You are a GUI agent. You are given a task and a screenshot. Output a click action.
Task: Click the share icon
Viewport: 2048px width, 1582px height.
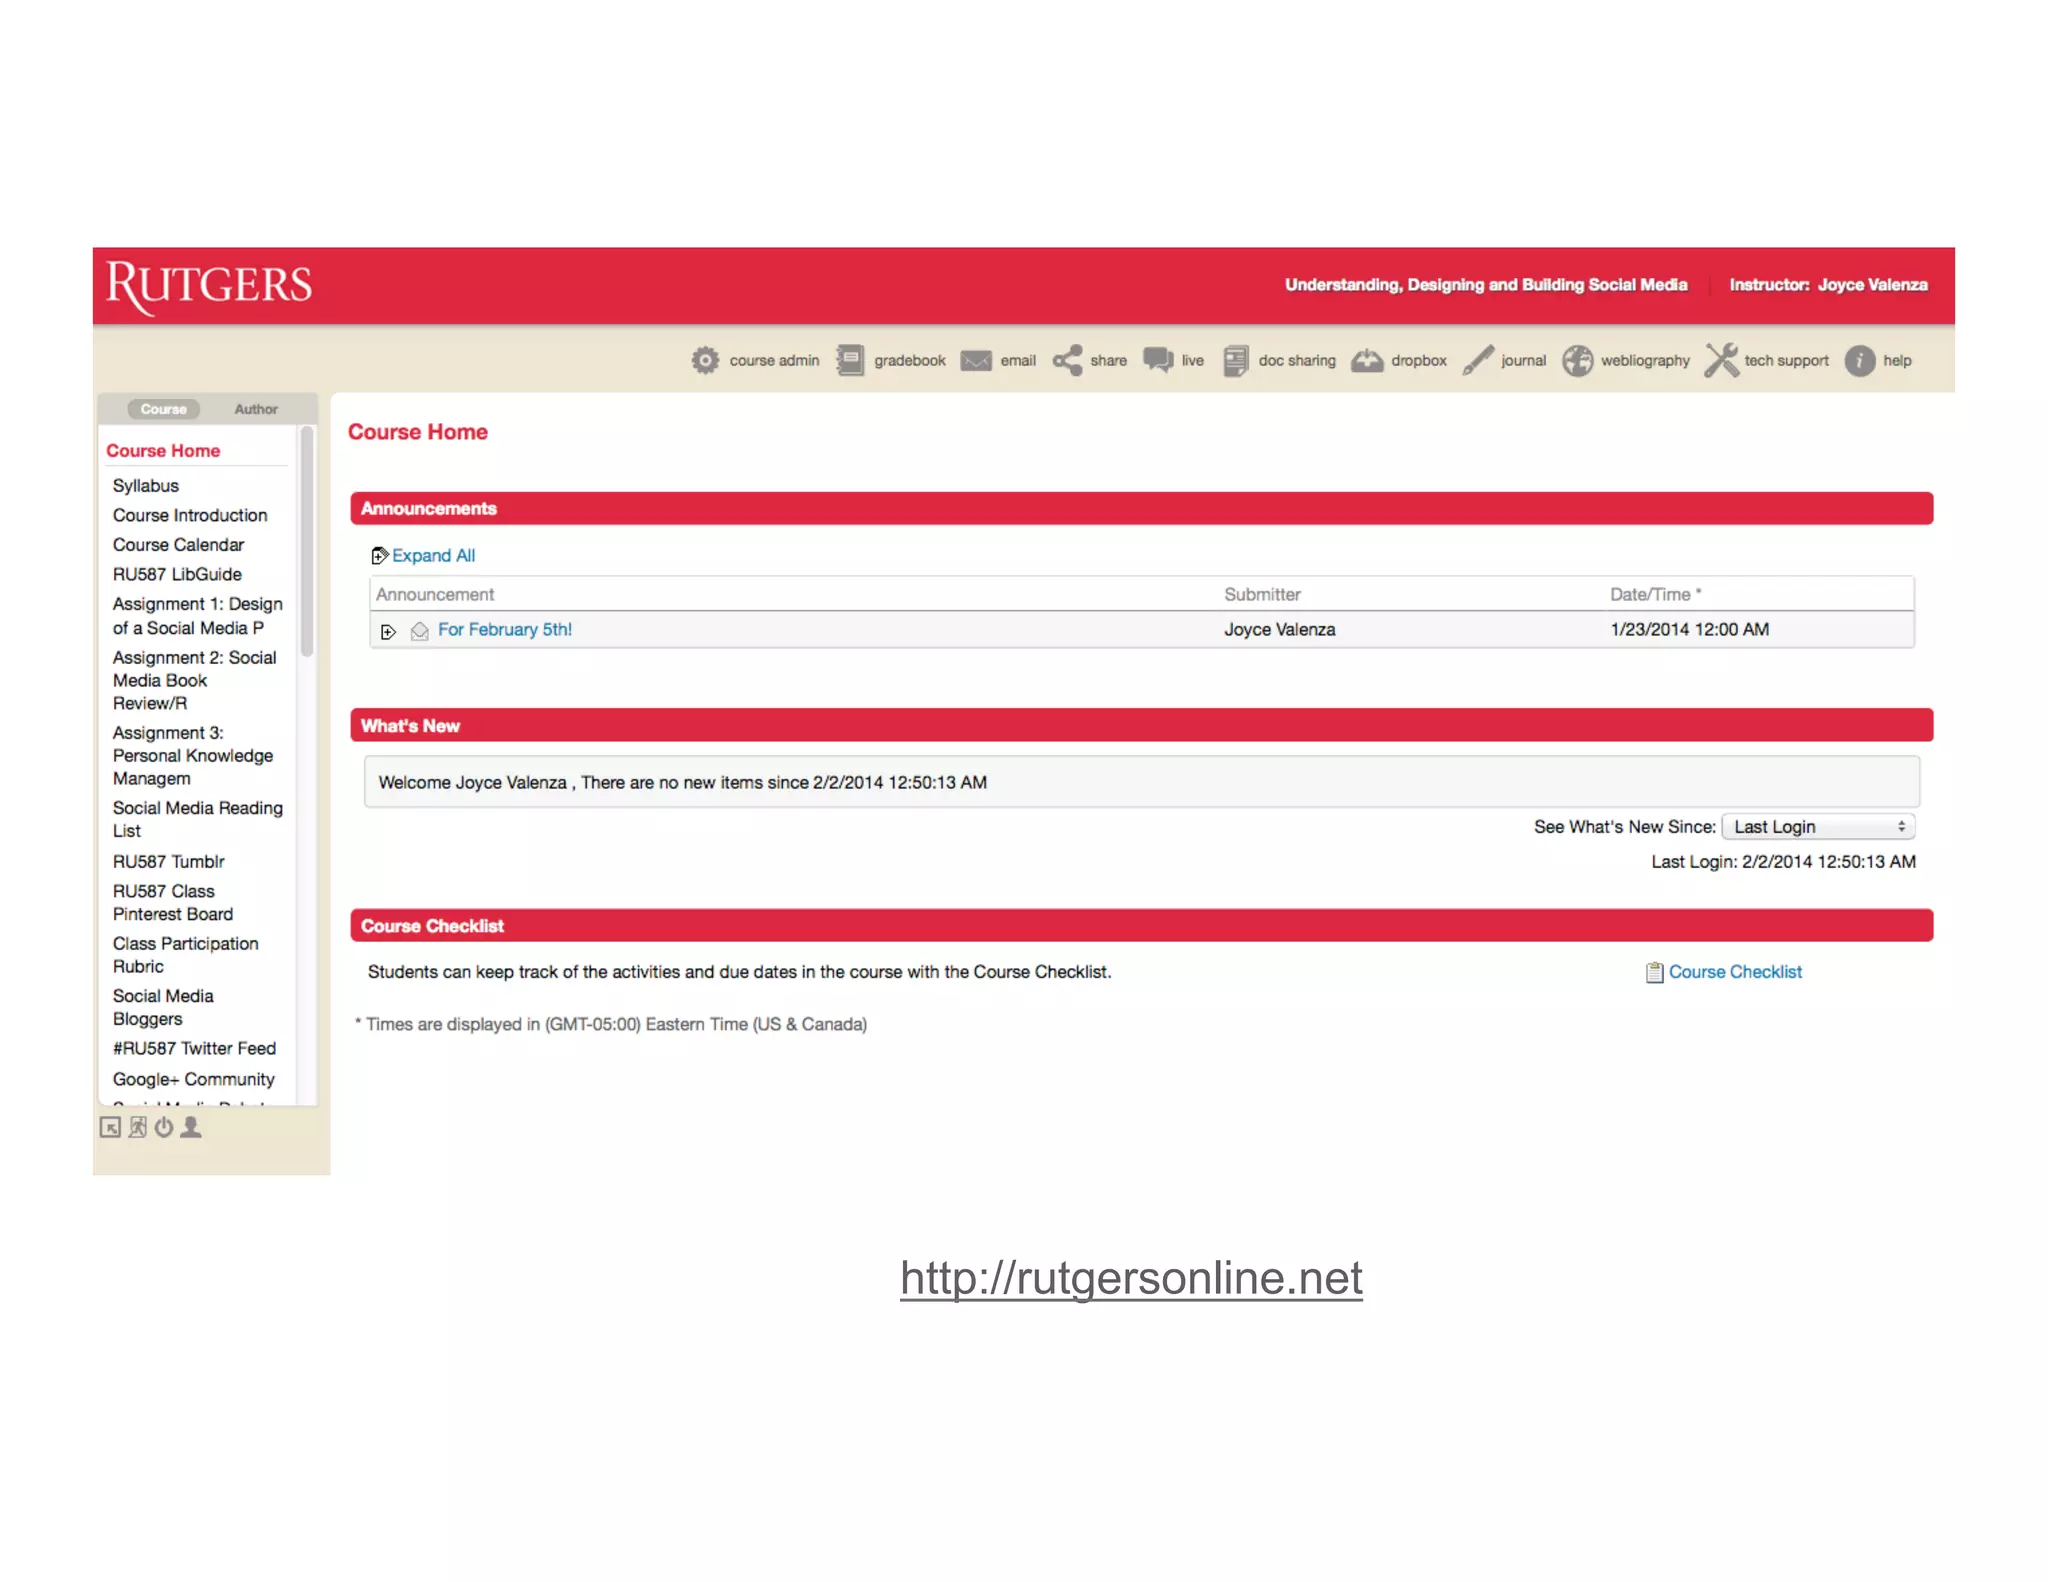(x=1067, y=360)
